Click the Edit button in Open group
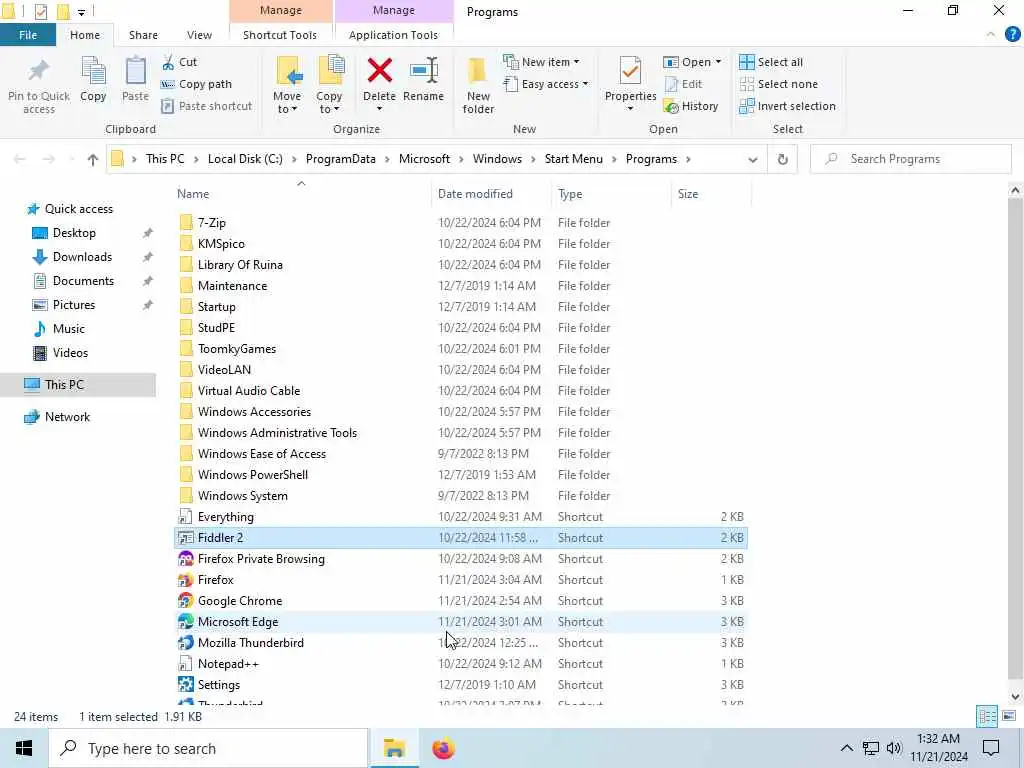1024x768 pixels. pos(683,84)
